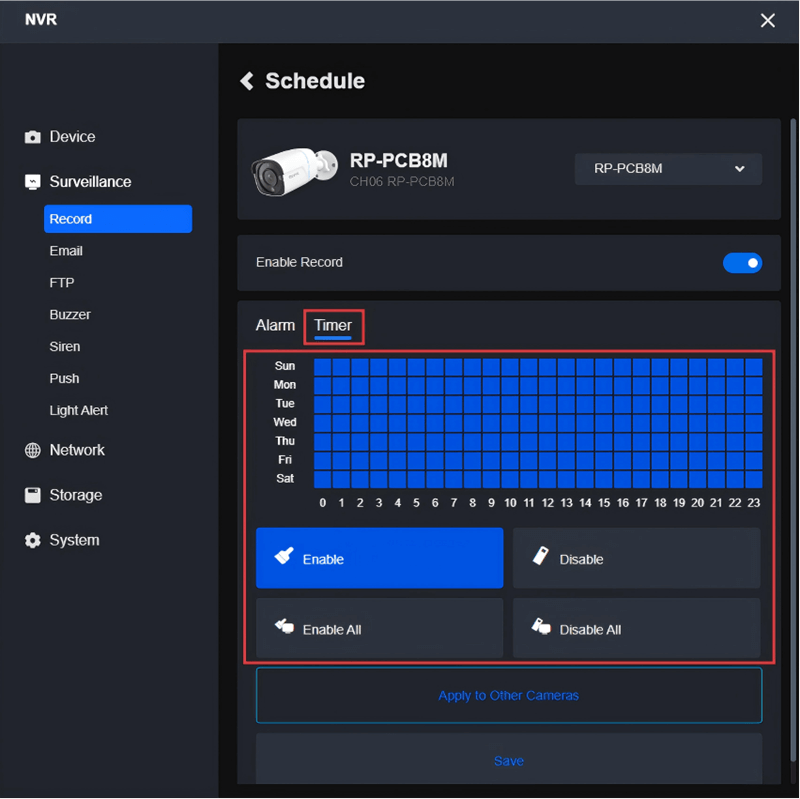Image resolution: width=800 pixels, height=799 pixels.
Task: Click the Storage disk icon
Action: click(33, 495)
